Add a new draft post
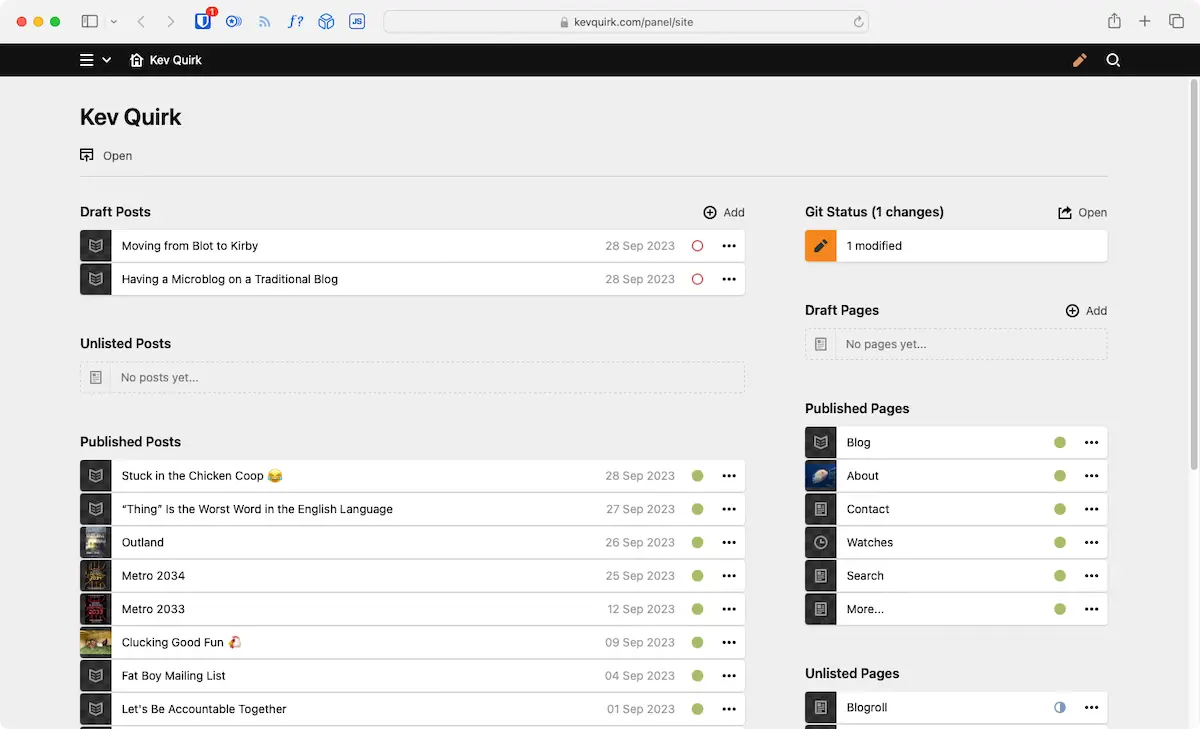Viewport: 1200px width, 729px height. [724, 212]
